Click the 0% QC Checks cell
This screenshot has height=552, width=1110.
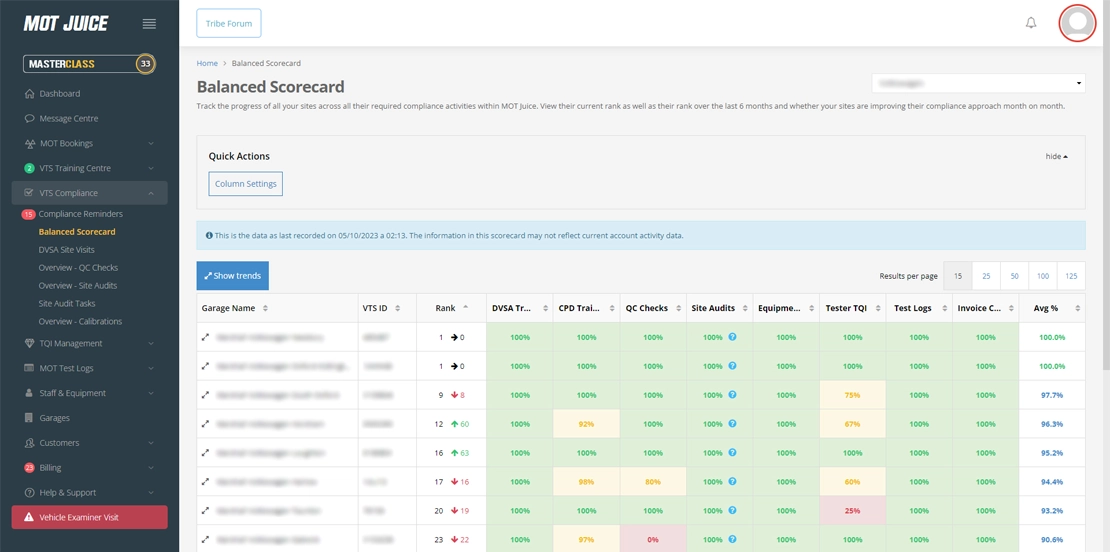[x=653, y=539]
